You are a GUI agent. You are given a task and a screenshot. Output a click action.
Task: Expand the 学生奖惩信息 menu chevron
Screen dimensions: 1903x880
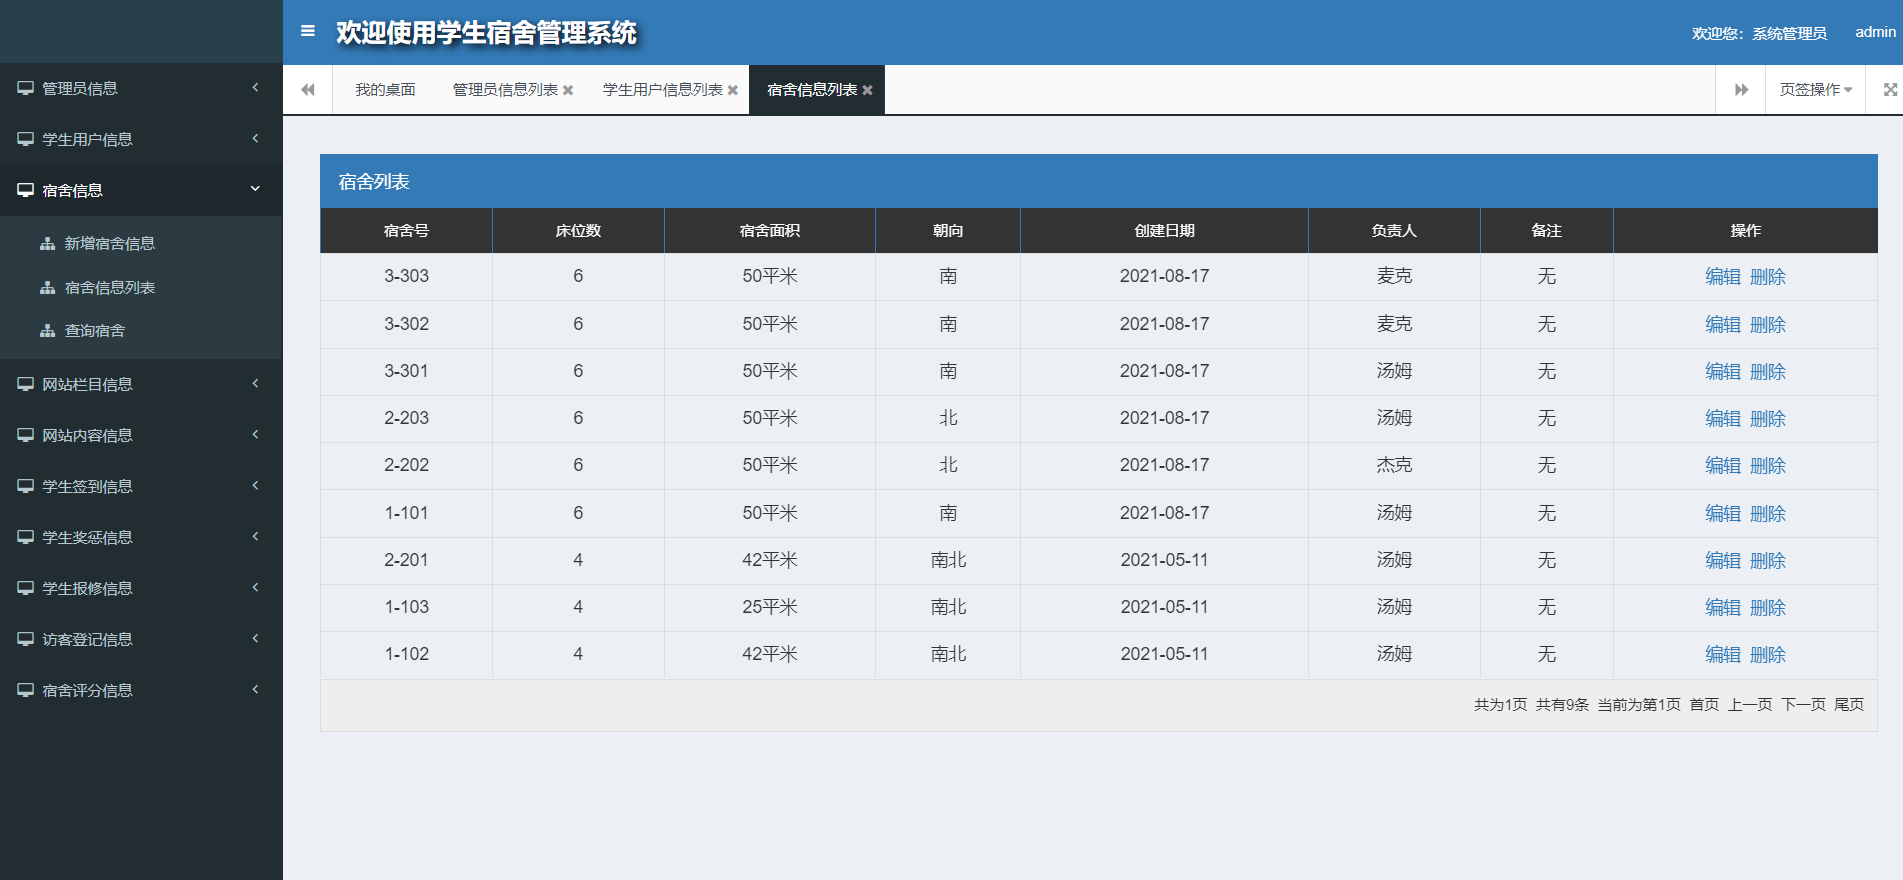pos(255,536)
